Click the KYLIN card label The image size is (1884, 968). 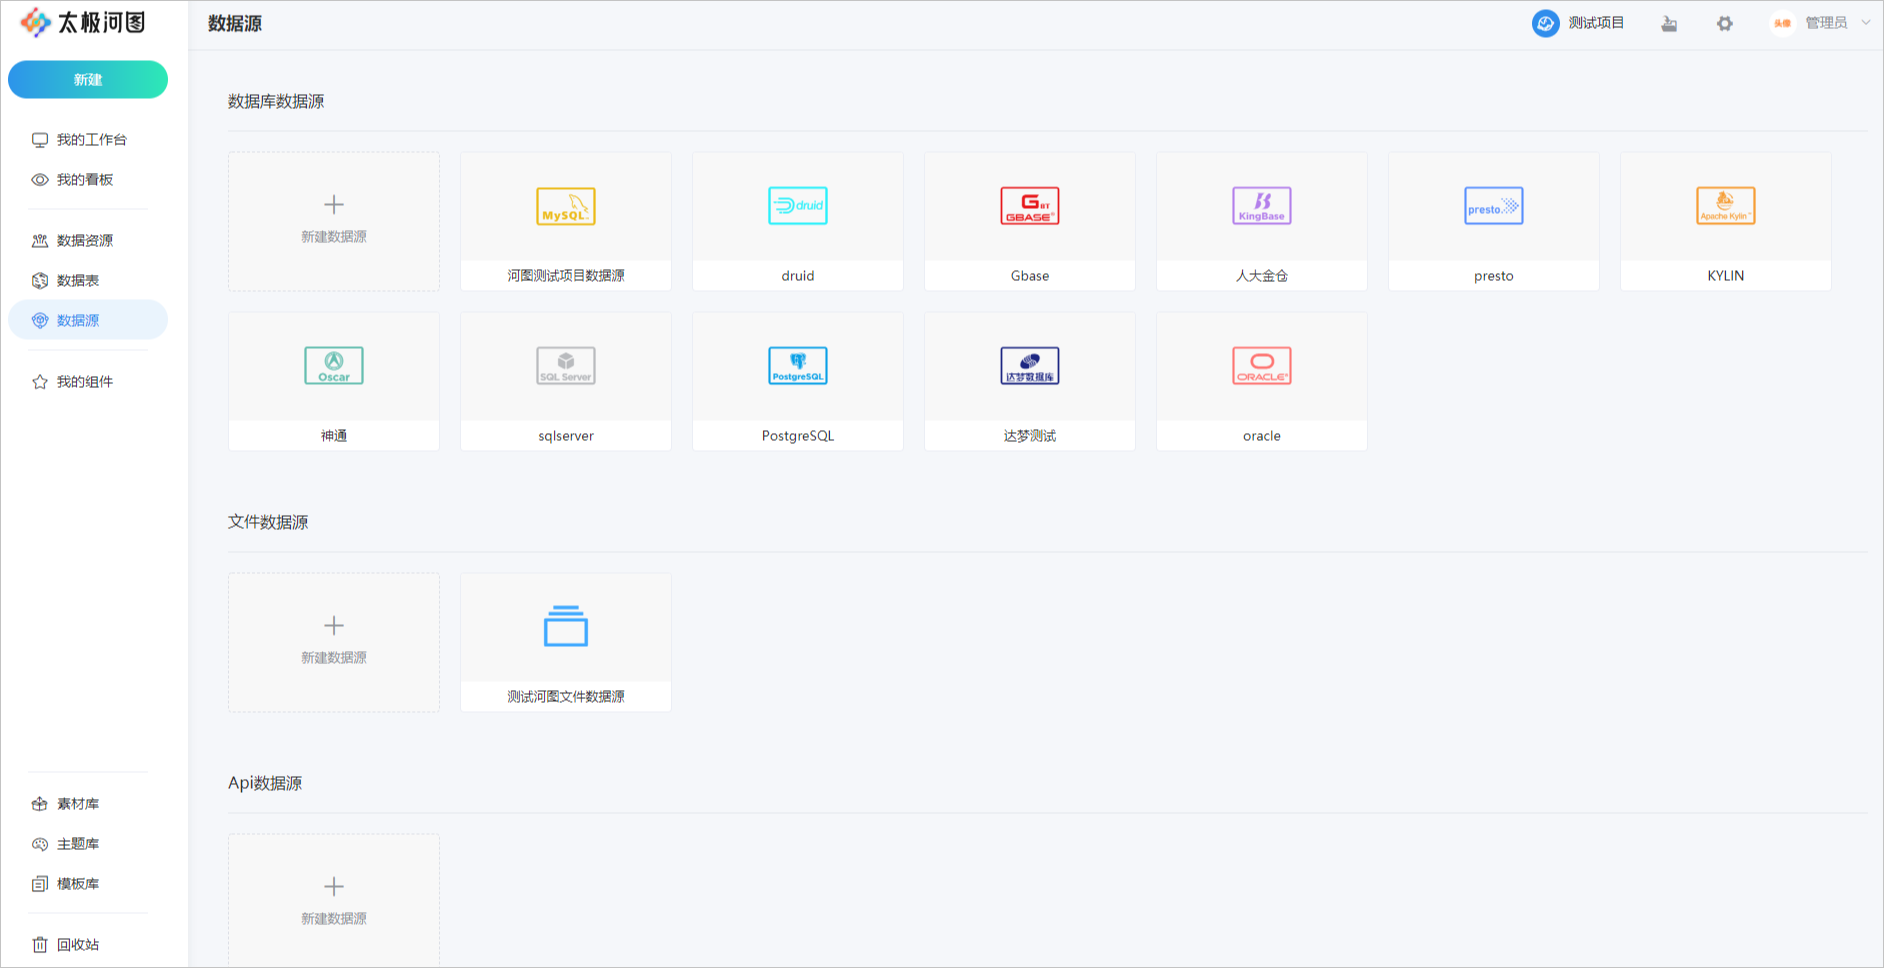click(x=1726, y=276)
